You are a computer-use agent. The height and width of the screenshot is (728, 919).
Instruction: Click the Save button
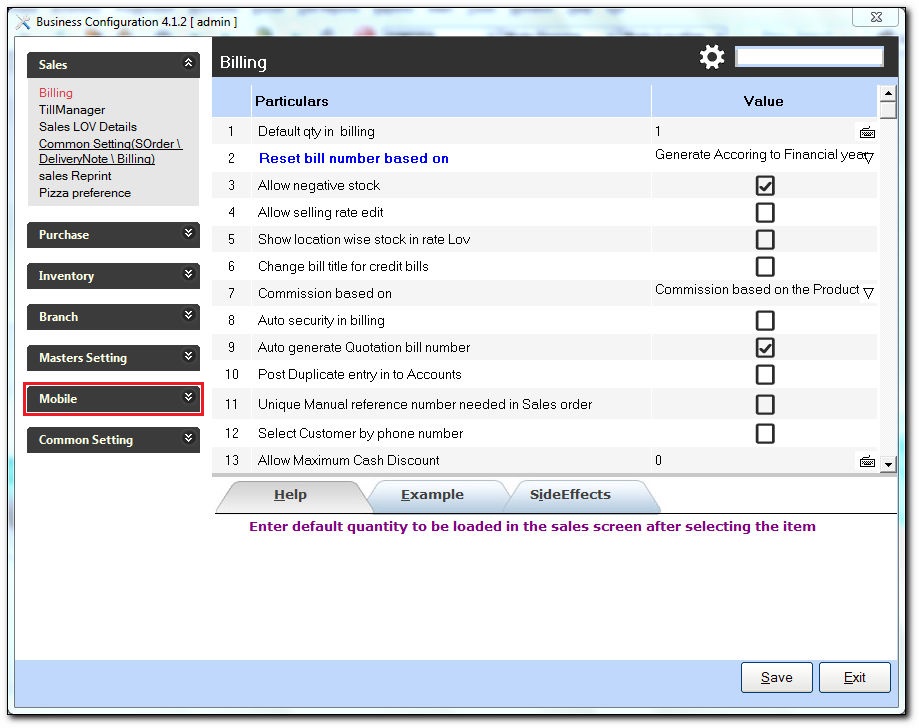(777, 678)
